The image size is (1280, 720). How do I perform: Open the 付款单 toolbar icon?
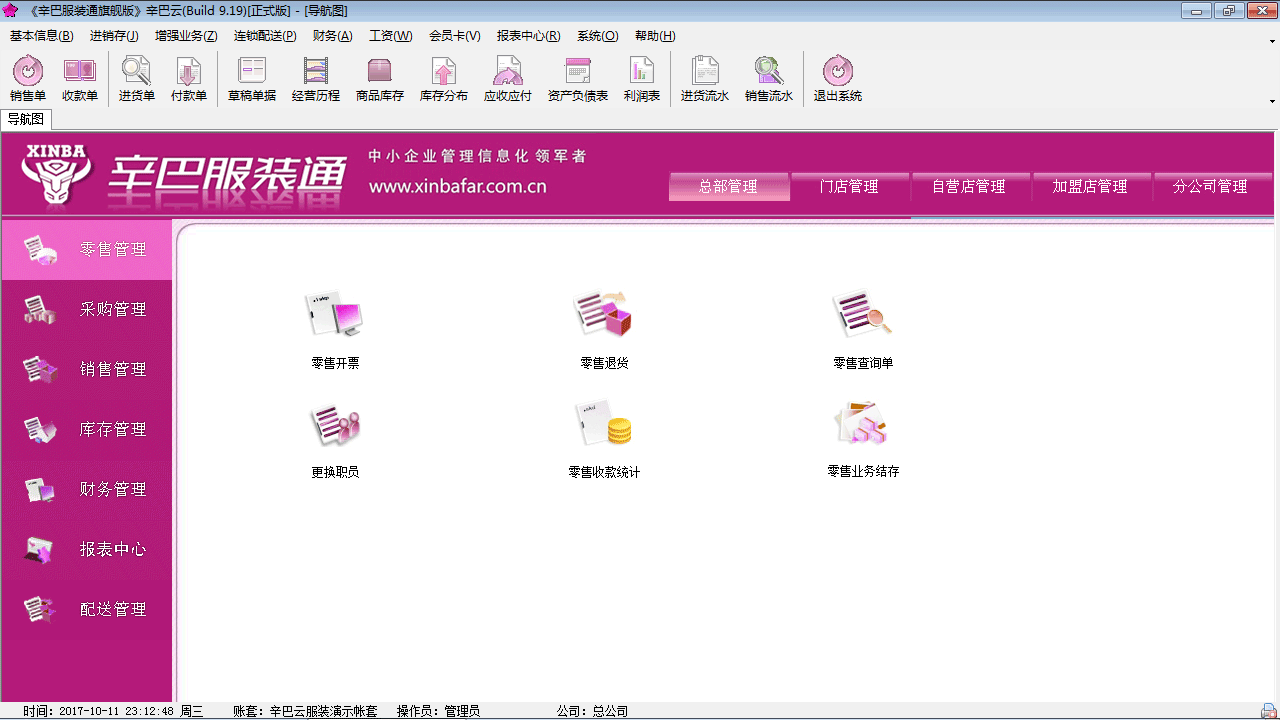click(x=189, y=80)
